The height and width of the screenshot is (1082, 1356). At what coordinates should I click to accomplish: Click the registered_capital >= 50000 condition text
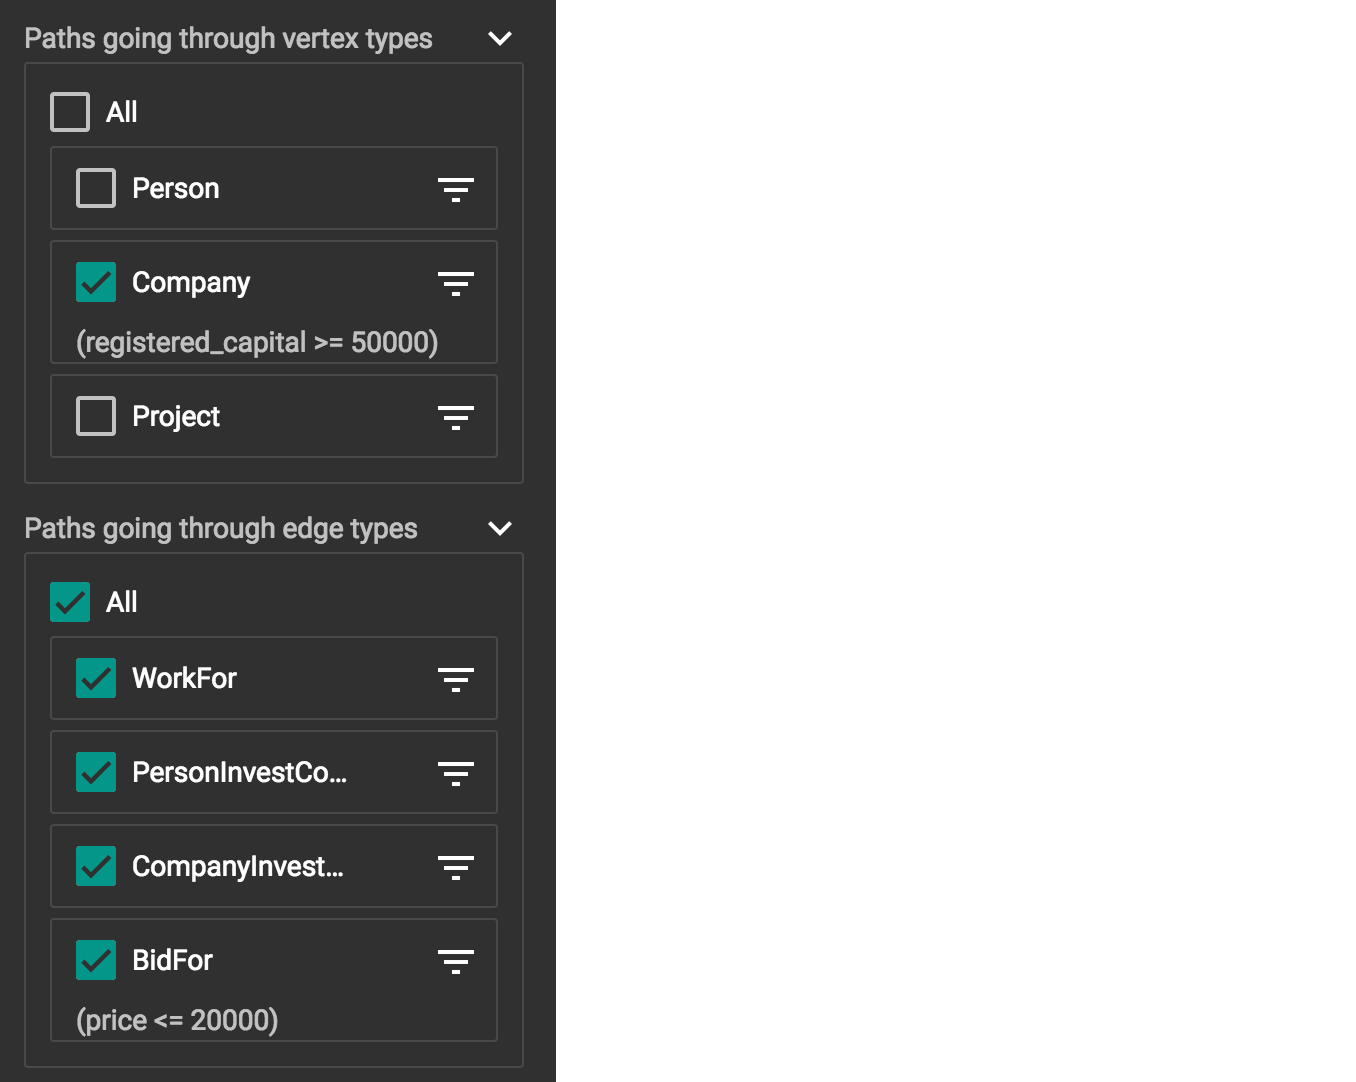tap(257, 342)
